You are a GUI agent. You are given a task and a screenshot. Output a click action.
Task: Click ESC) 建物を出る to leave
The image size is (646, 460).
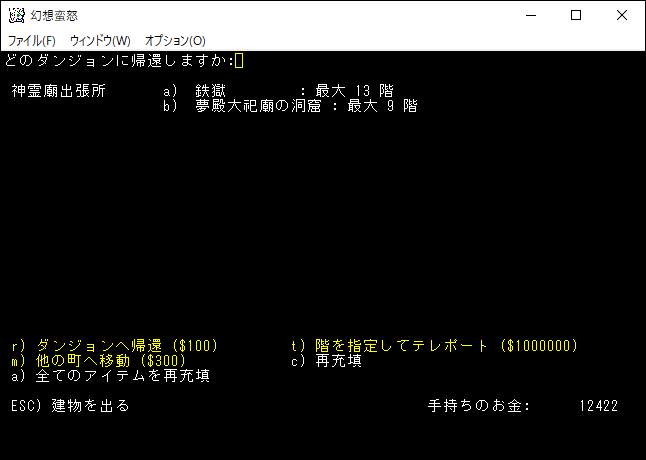pos(70,406)
